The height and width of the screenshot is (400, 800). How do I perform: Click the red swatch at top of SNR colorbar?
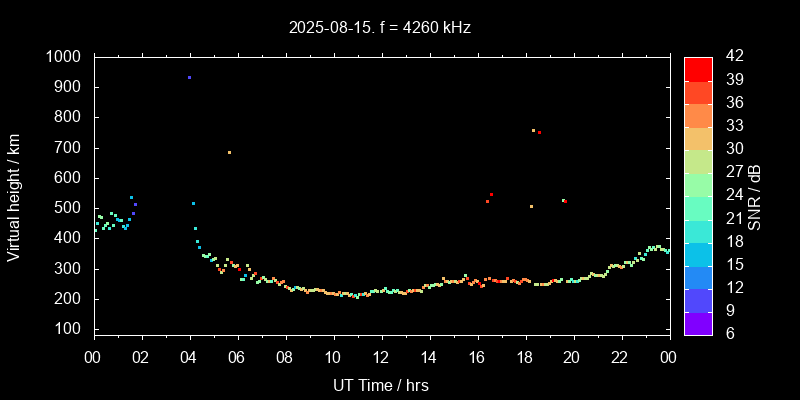pos(698,68)
